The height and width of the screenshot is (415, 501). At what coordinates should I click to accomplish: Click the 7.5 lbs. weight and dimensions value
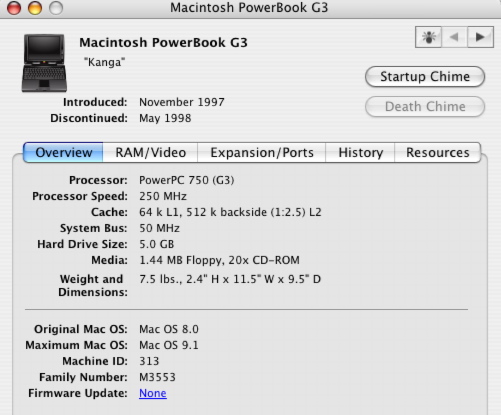coord(230,279)
